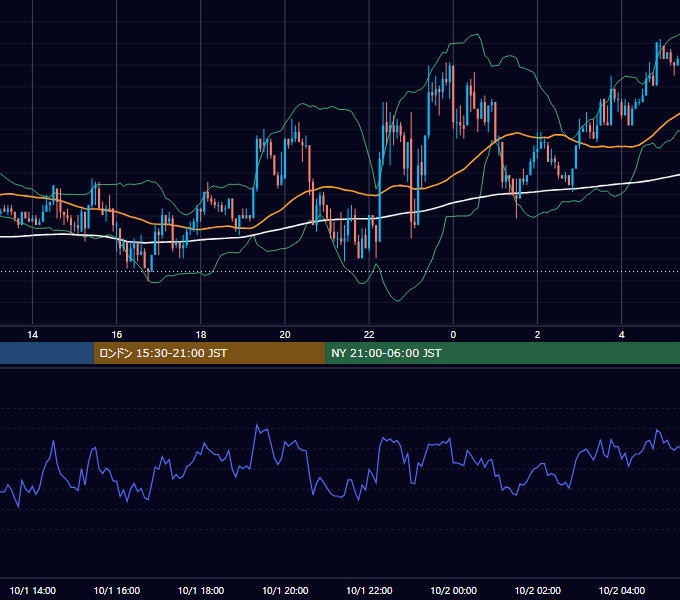The width and height of the screenshot is (680, 600).
Task: Click the 10/2 02:00 date label
Action: tap(537, 590)
